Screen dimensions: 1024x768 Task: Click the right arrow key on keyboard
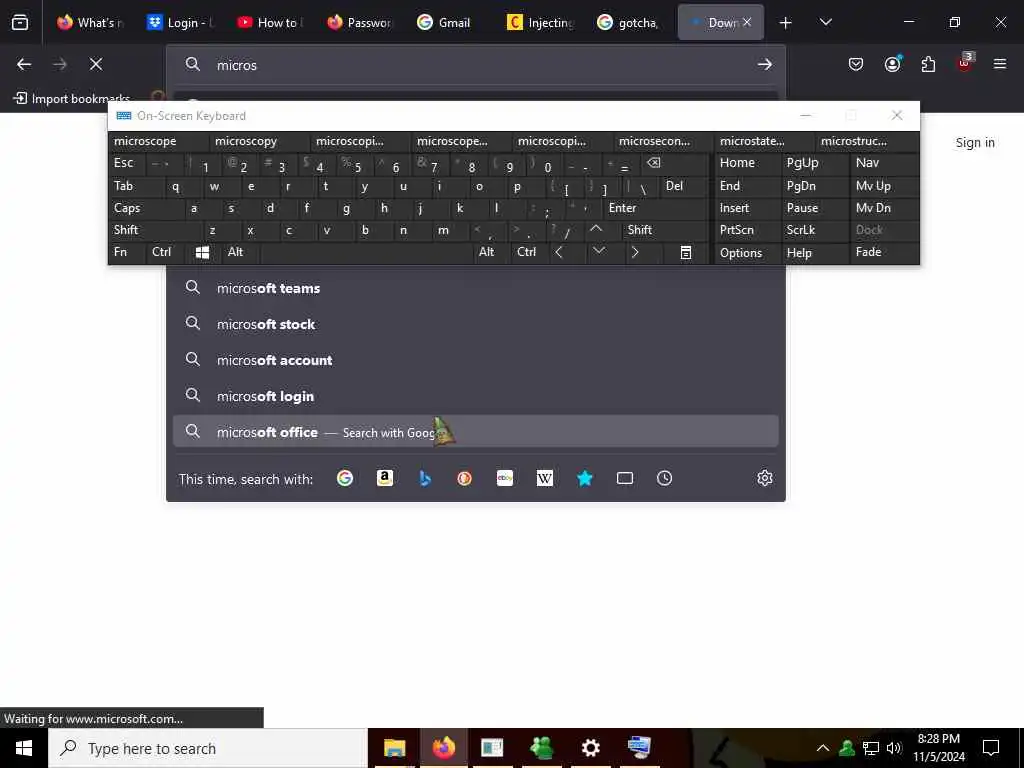pos(635,252)
